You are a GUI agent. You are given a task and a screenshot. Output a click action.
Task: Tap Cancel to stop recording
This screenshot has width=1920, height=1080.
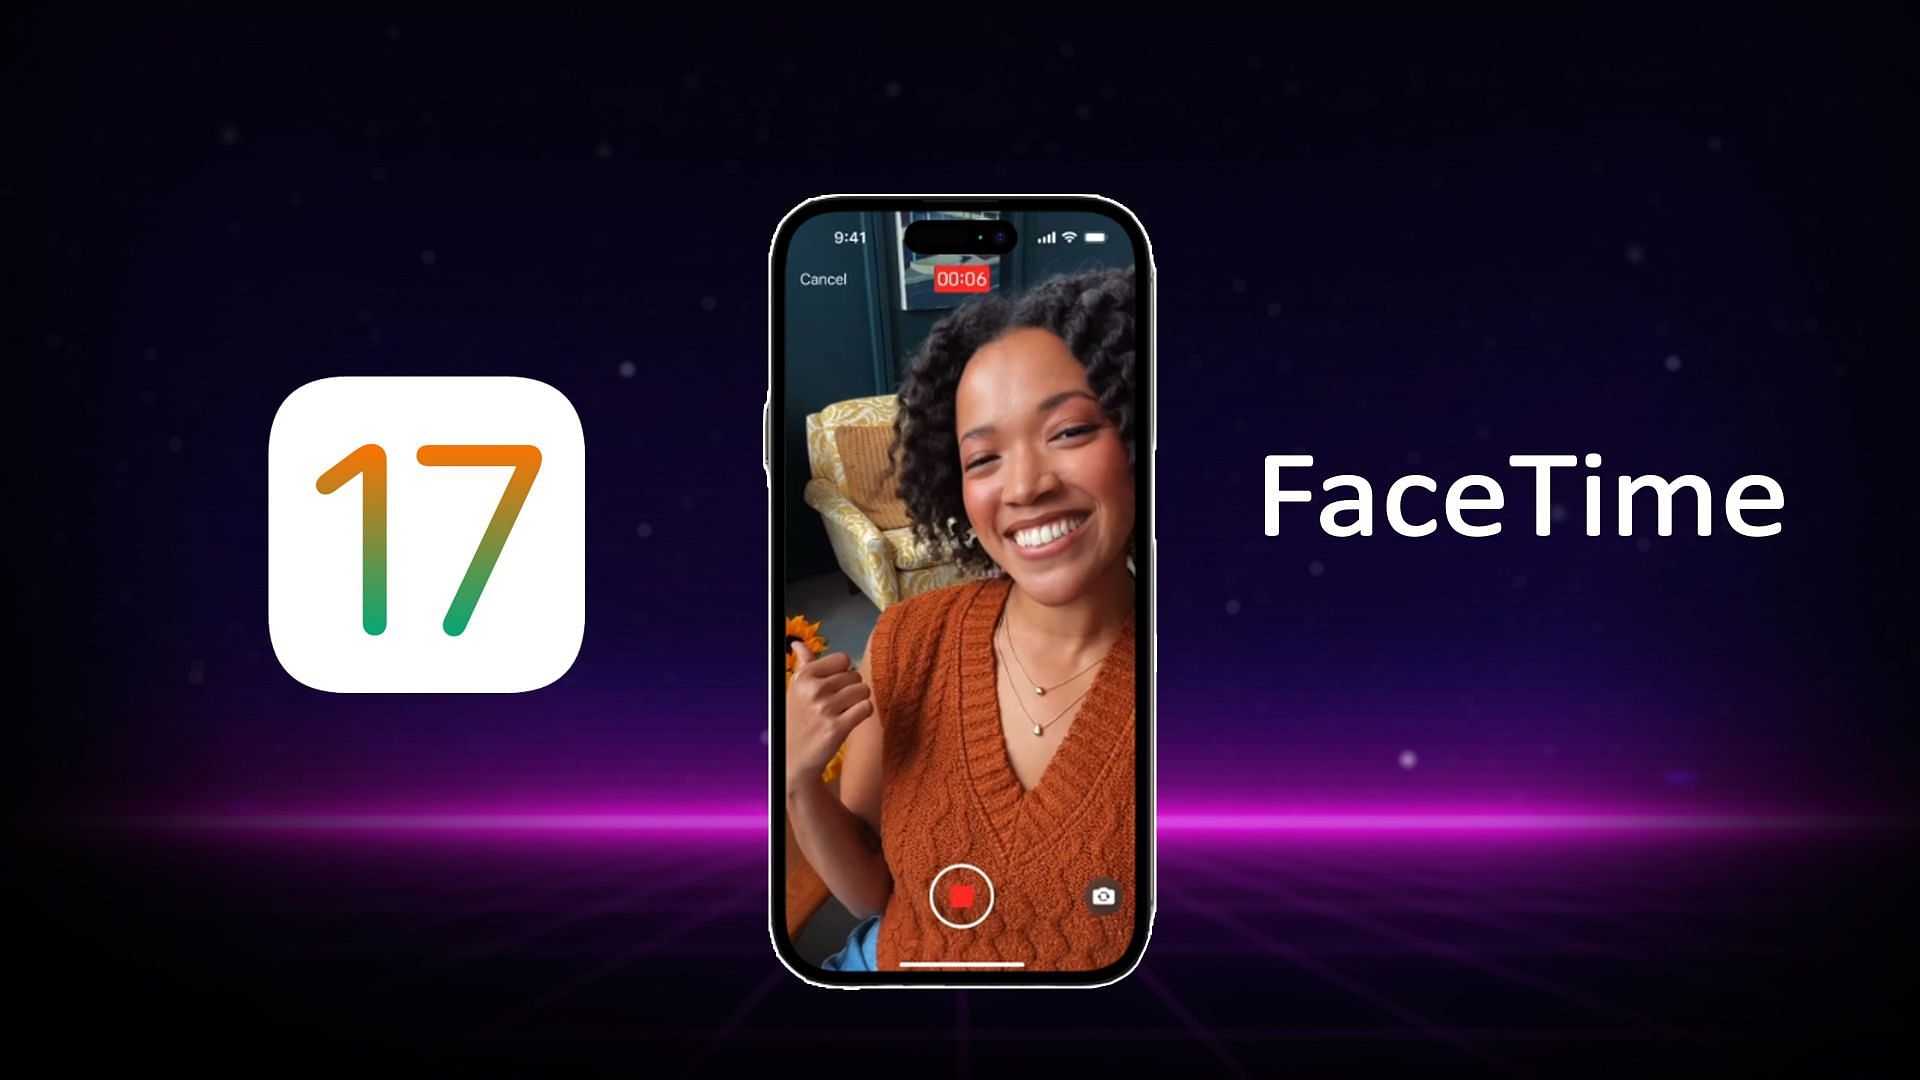tap(824, 278)
